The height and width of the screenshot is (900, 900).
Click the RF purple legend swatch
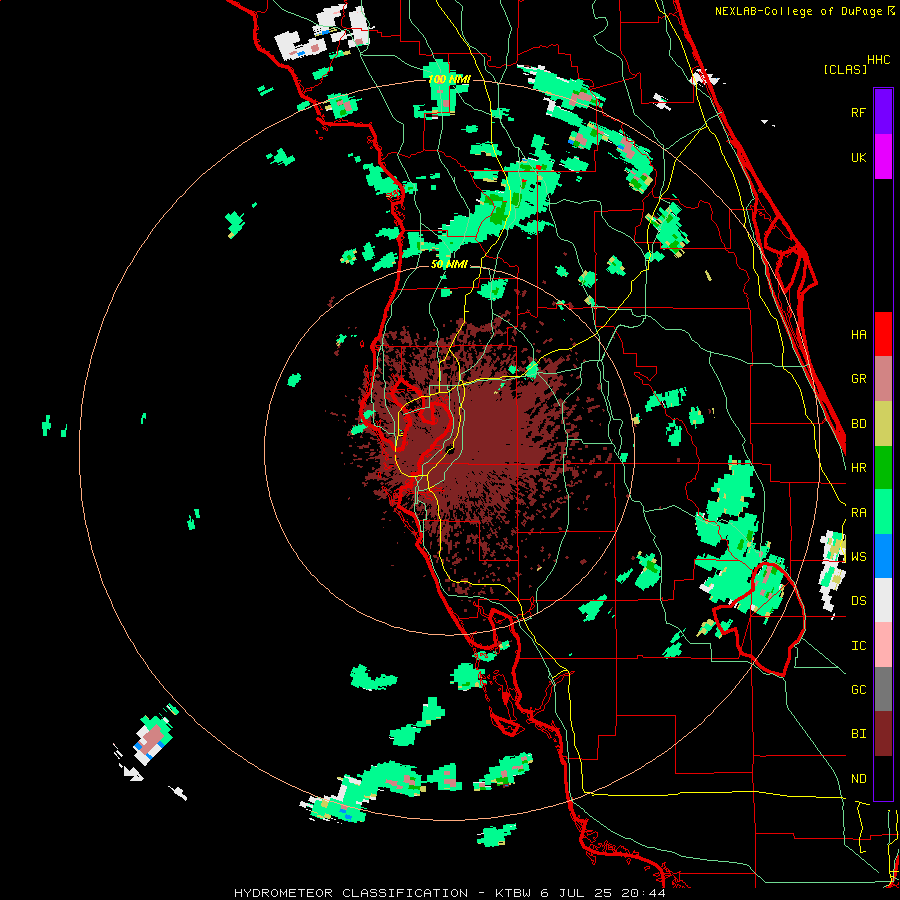(883, 112)
